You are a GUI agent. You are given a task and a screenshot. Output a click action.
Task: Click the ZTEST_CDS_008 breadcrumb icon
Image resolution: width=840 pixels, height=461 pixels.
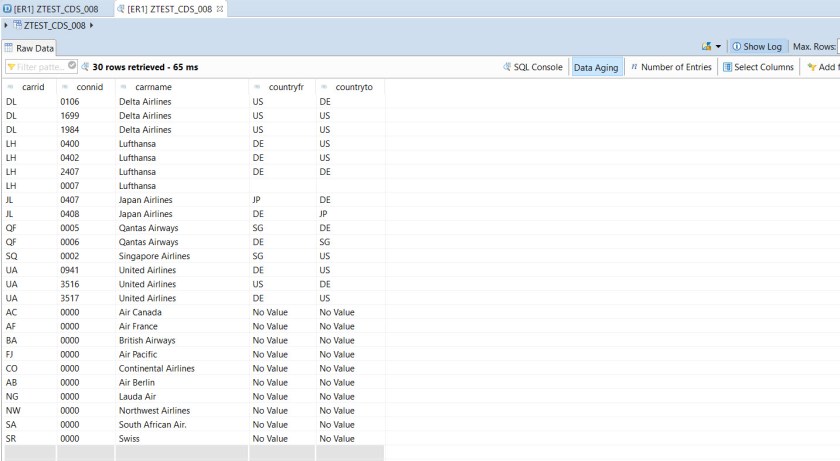coord(16,25)
